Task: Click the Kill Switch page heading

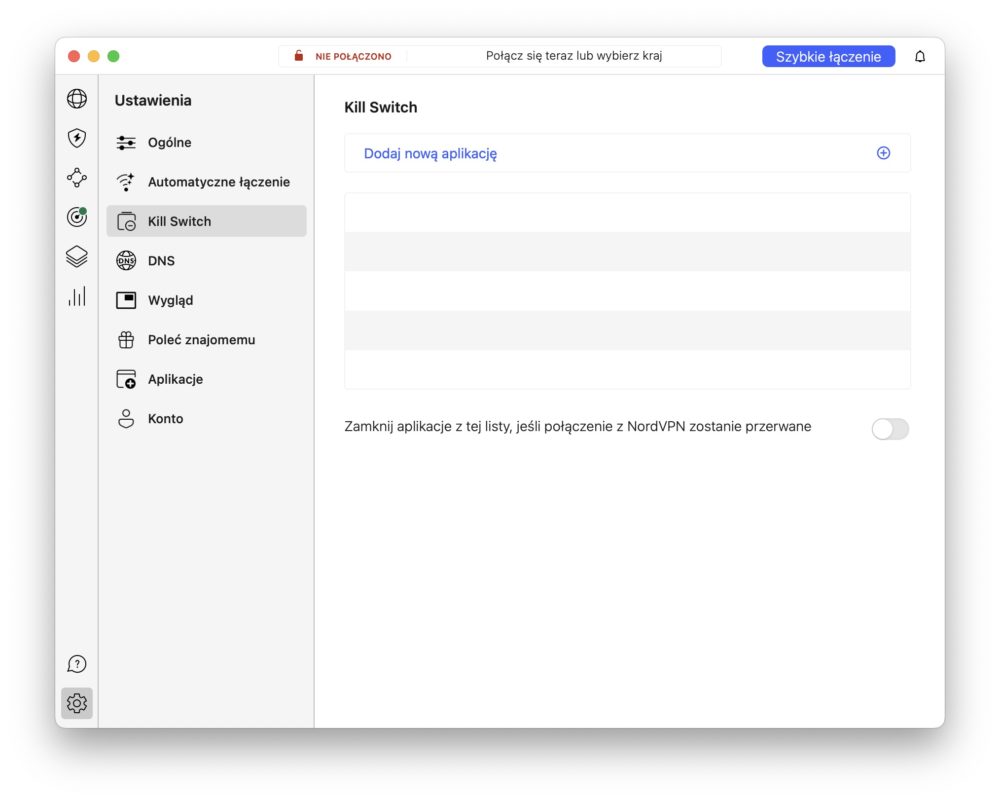Action: coord(381,107)
